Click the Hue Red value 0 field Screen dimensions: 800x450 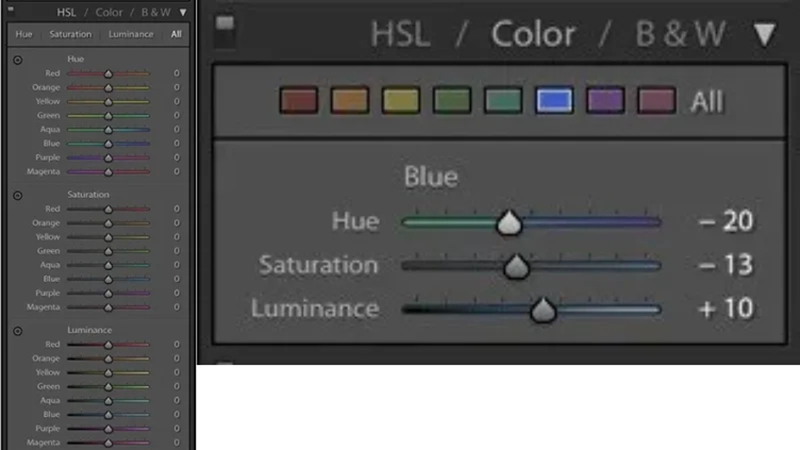pyautogui.click(x=177, y=73)
